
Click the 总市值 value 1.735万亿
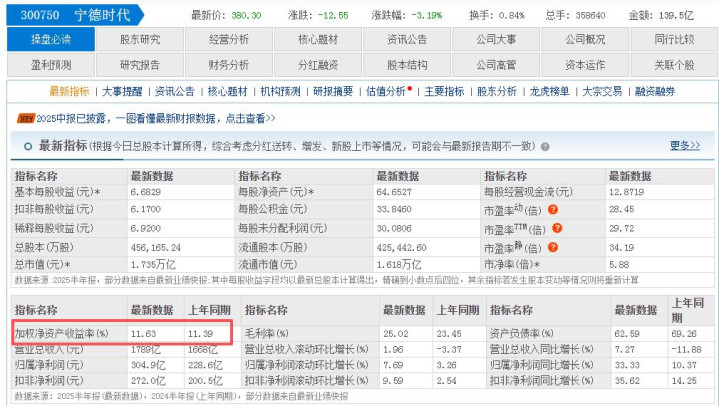(153, 265)
